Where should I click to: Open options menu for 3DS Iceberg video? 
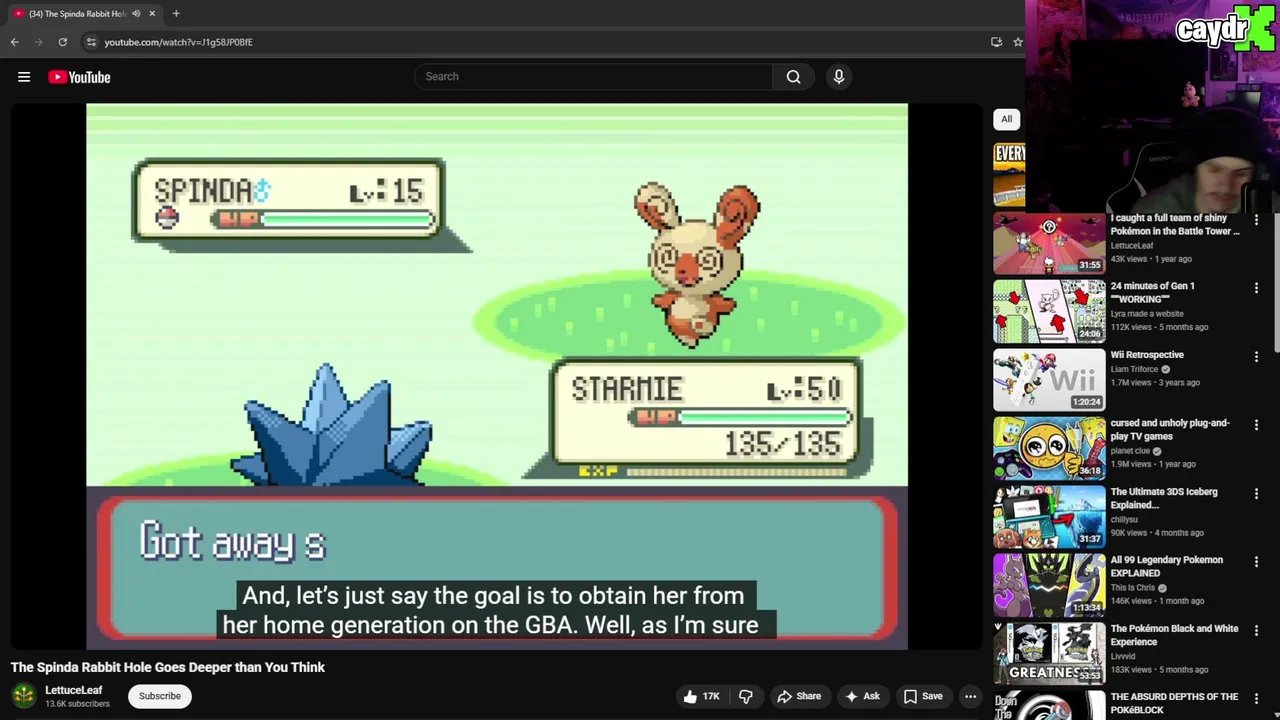click(1256, 493)
